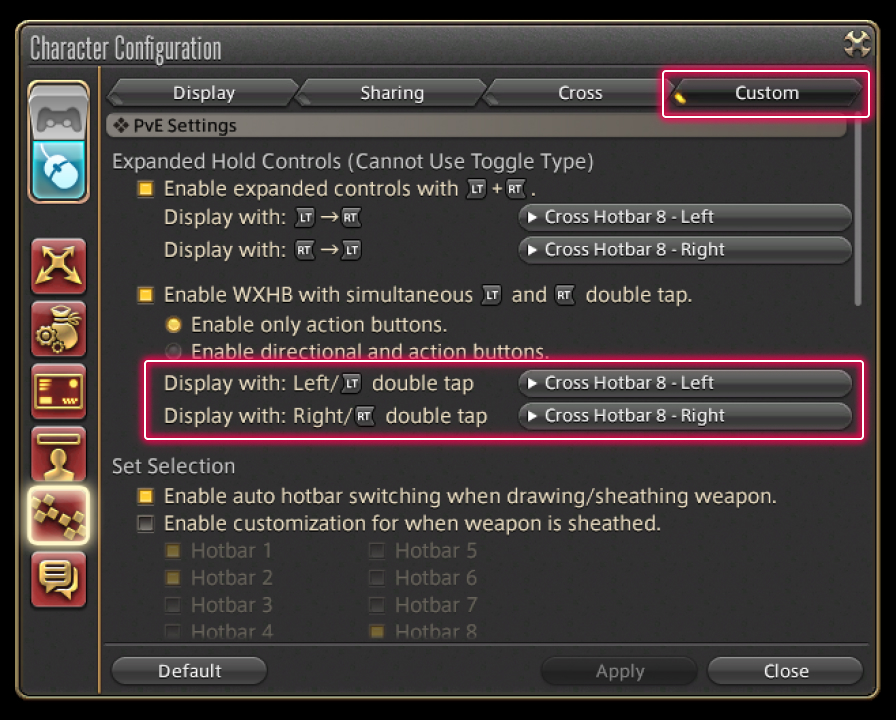Click the Default button

click(189, 671)
